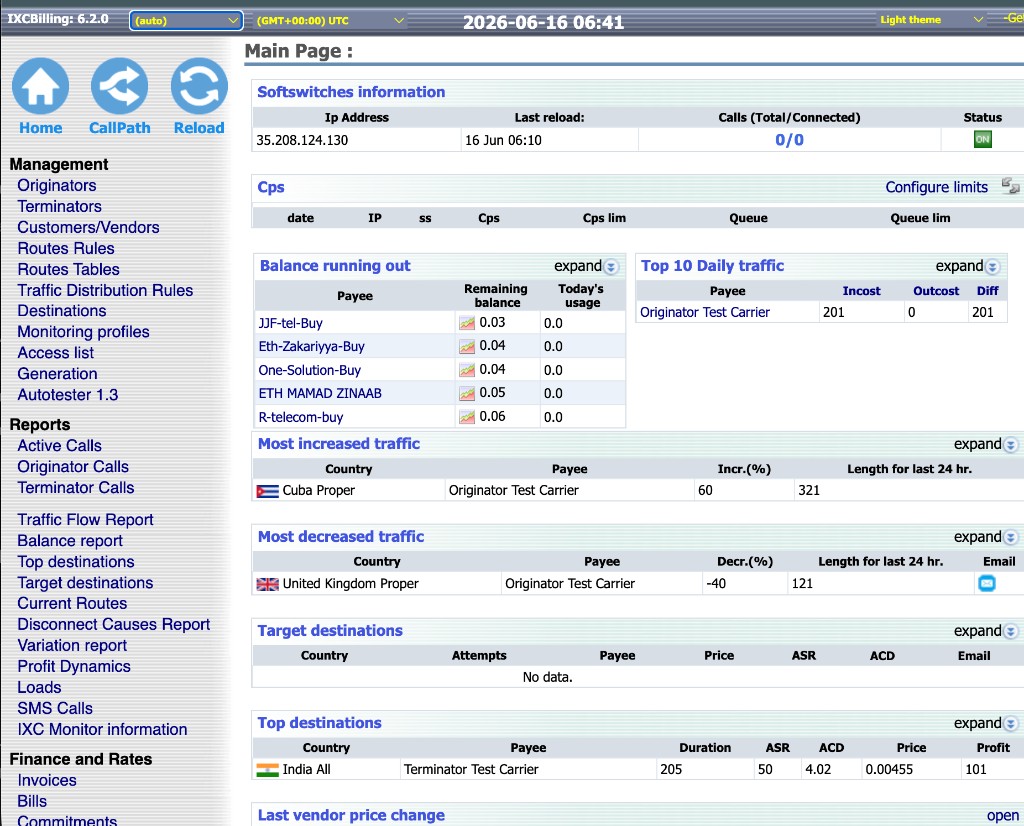Image resolution: width=1024 pixels, height=826 pixels.
Task: Open balance chart icon for JJF-tel-Buy
Action: pos(467,323)
